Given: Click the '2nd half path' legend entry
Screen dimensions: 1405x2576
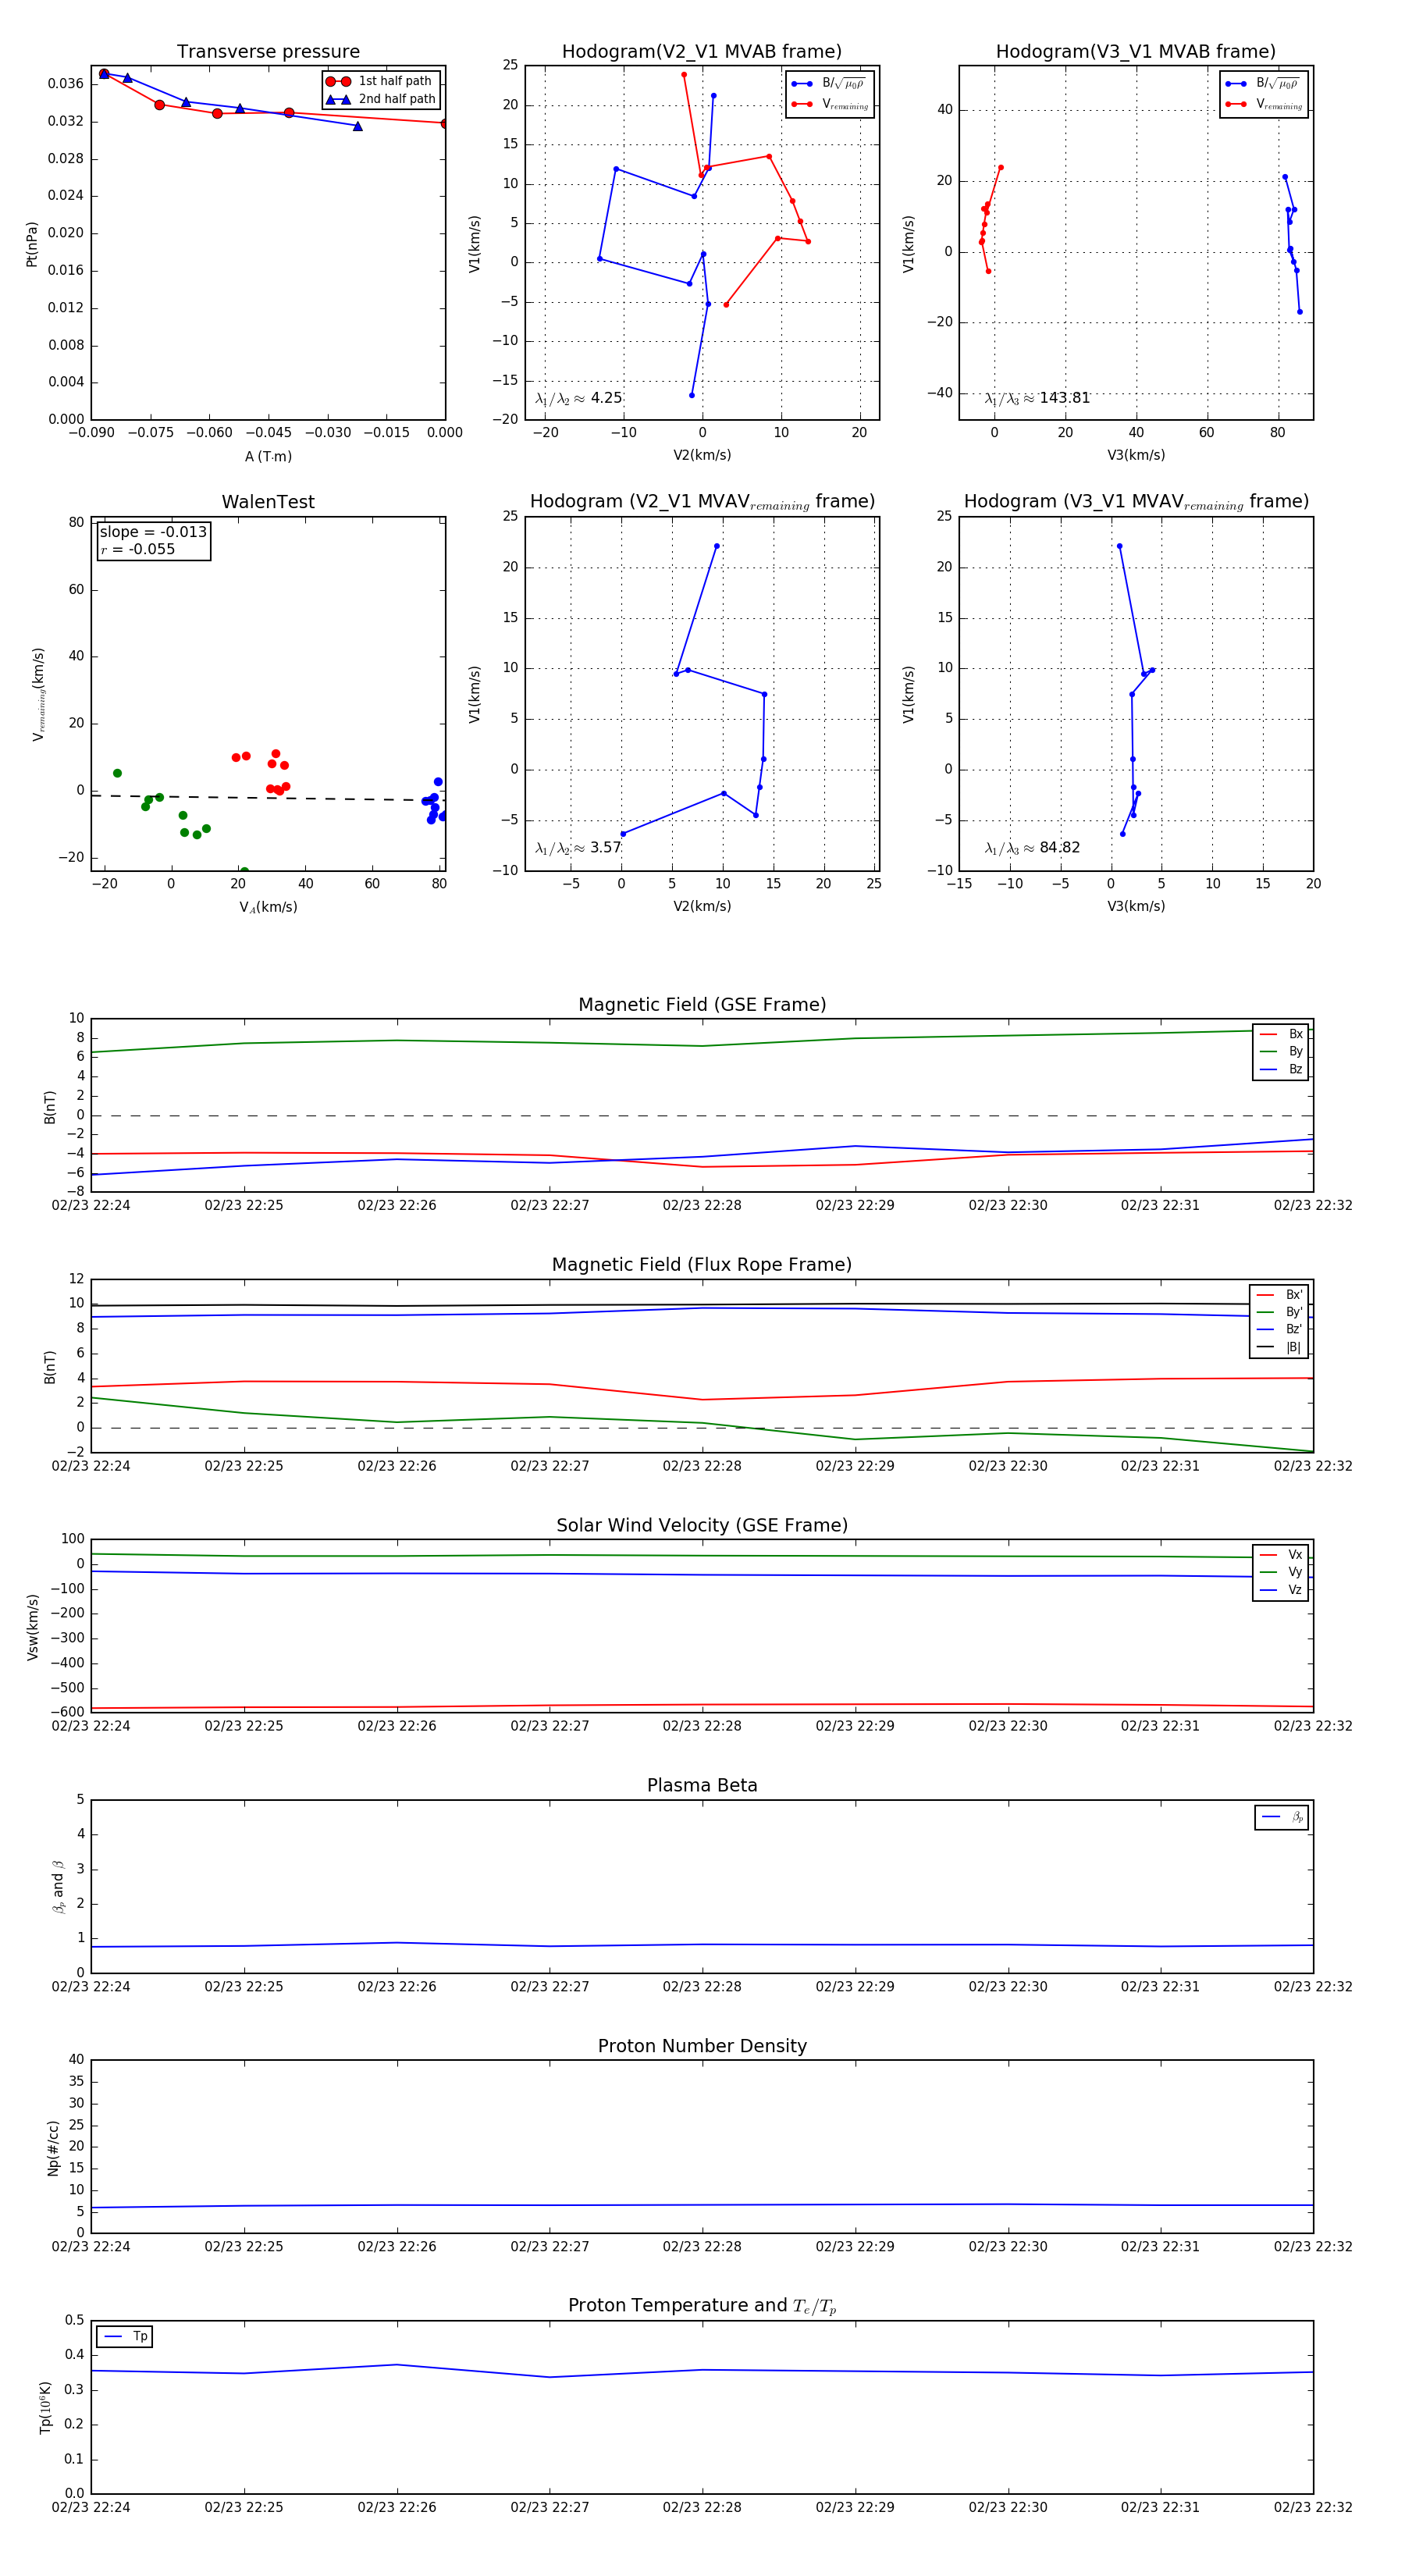Looking at the screenshot, I should coord(380,99).
